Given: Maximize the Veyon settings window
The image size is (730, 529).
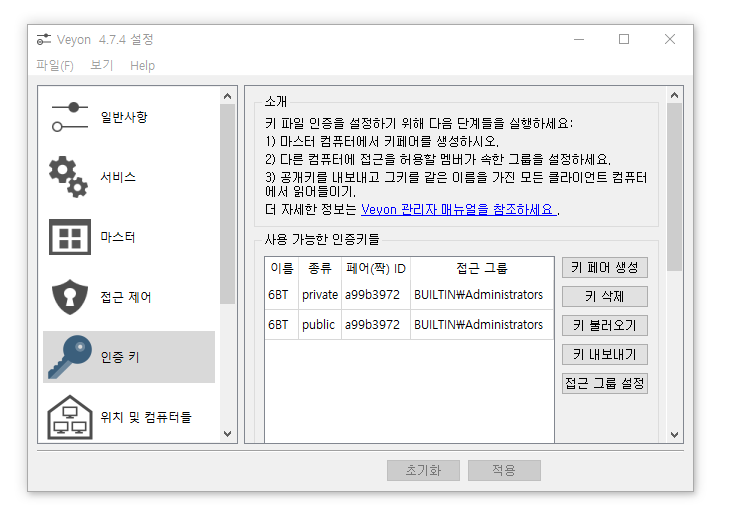Looking at the screenshot, I should pos(624,39).
